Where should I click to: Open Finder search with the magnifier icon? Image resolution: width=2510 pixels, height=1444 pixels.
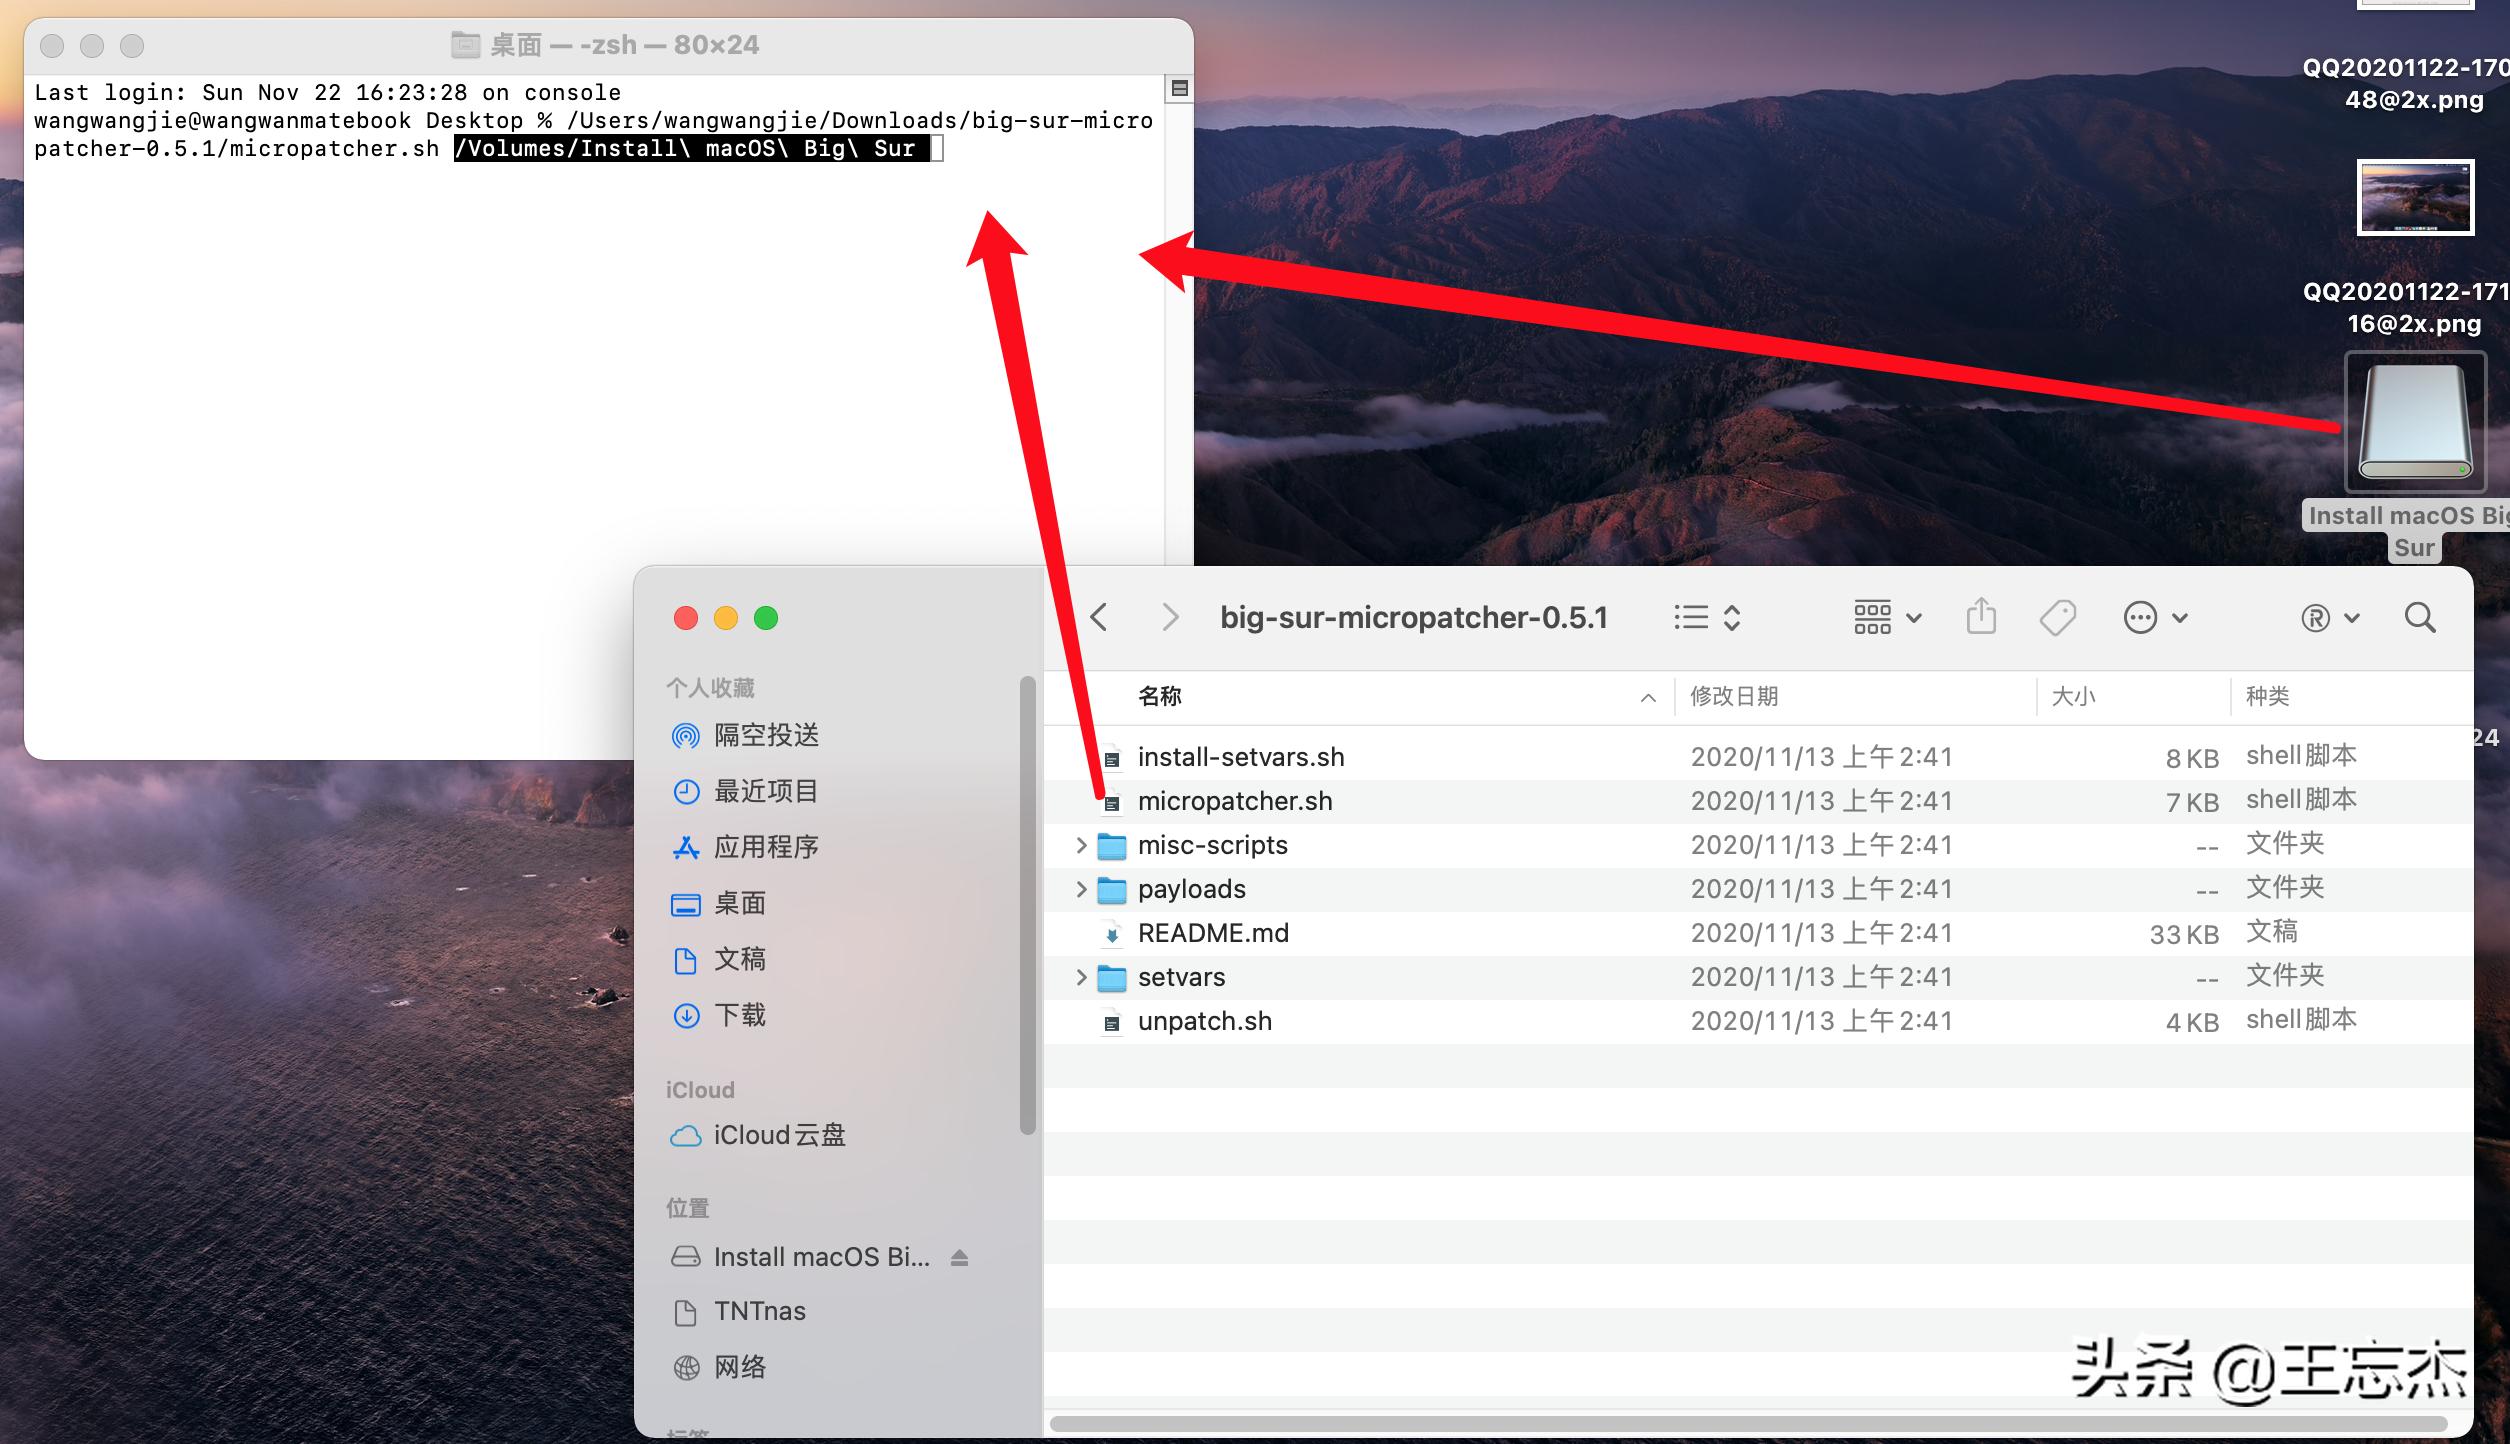2421,617
